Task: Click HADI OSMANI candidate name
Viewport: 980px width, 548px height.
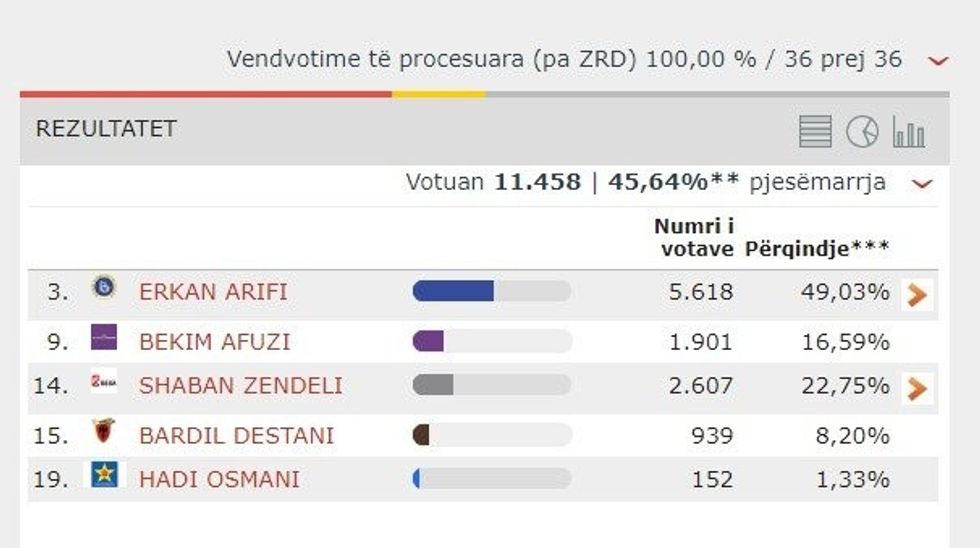Action: tap(219, 480)
